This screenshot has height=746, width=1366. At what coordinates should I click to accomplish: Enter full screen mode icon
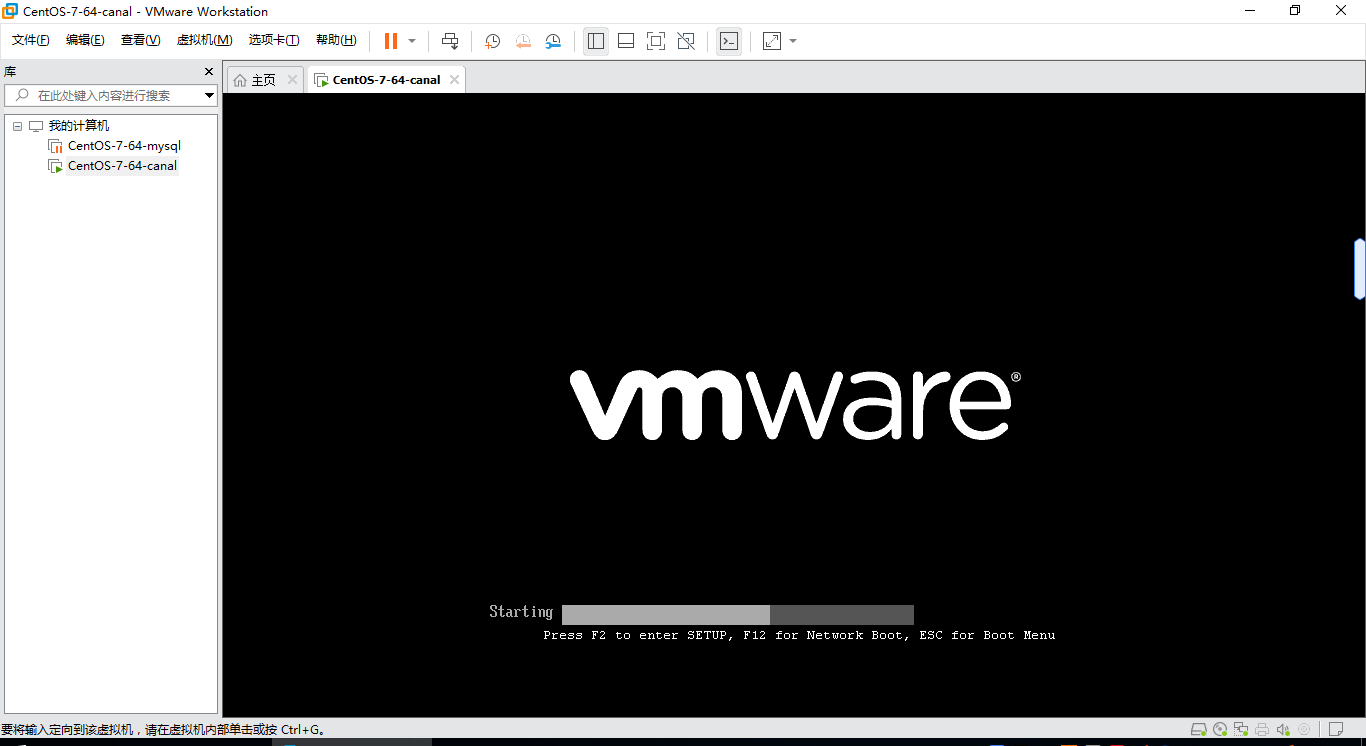click(x=656, y=41)
